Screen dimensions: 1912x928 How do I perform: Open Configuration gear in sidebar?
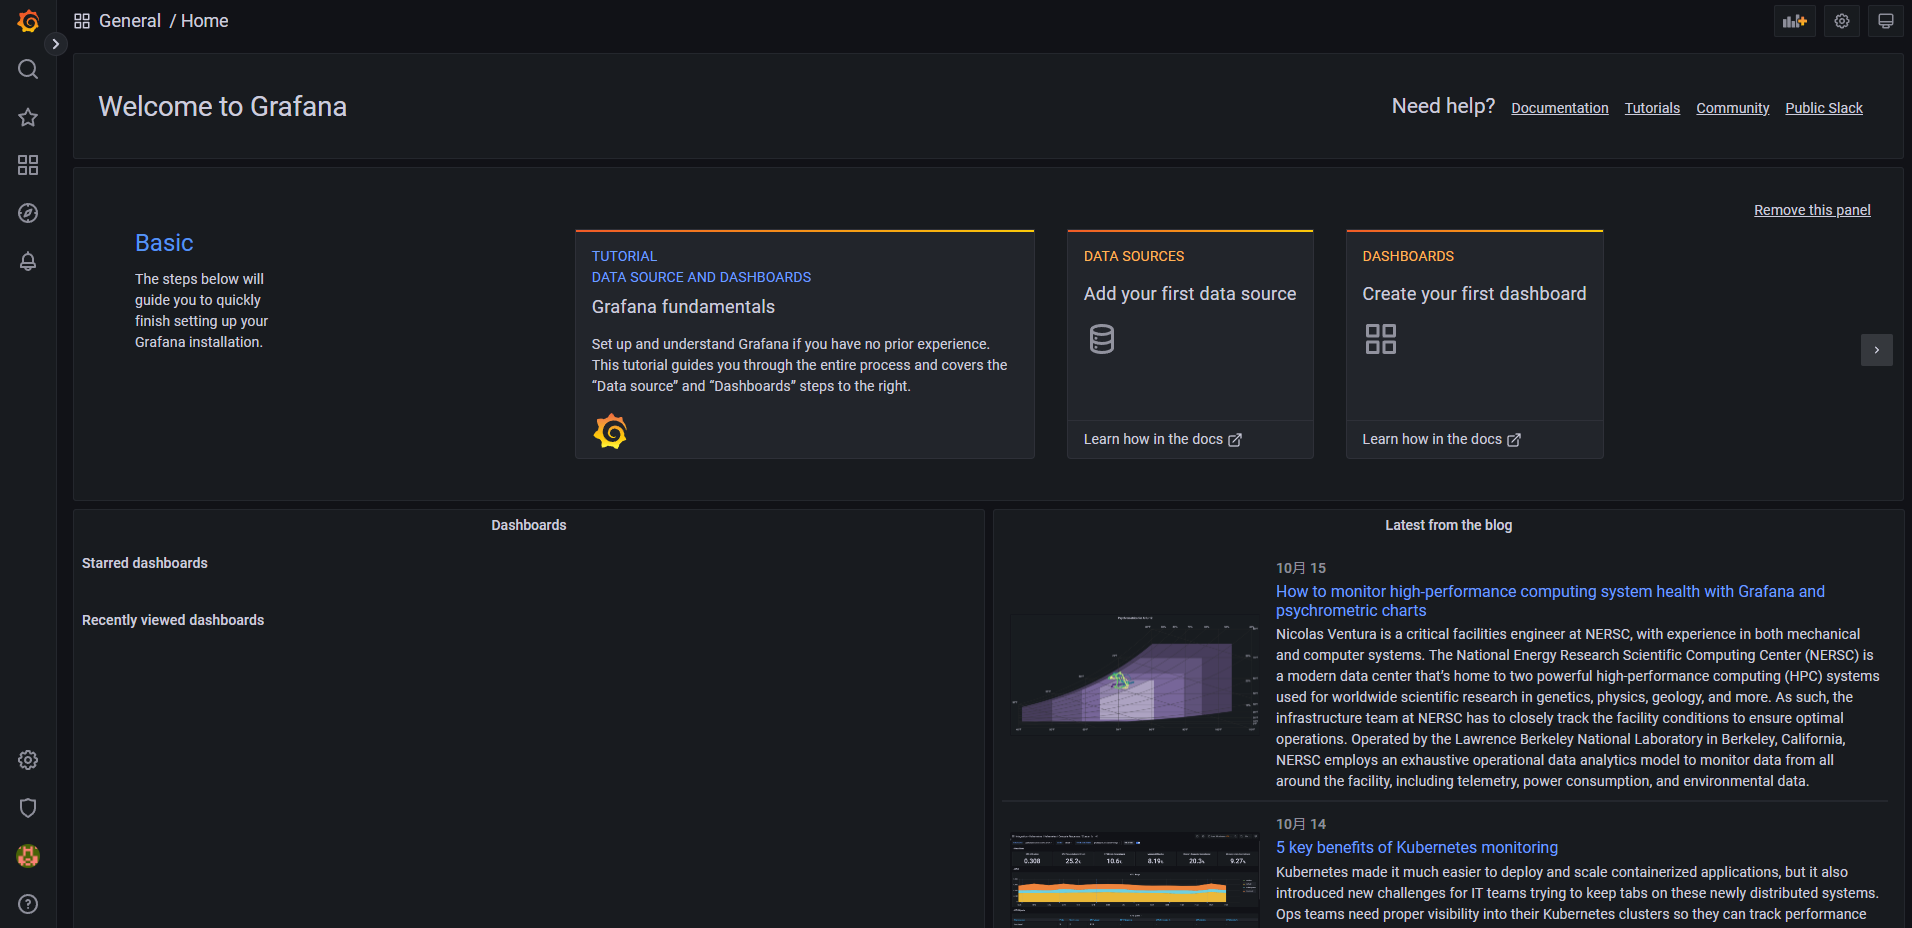(28, 760)
